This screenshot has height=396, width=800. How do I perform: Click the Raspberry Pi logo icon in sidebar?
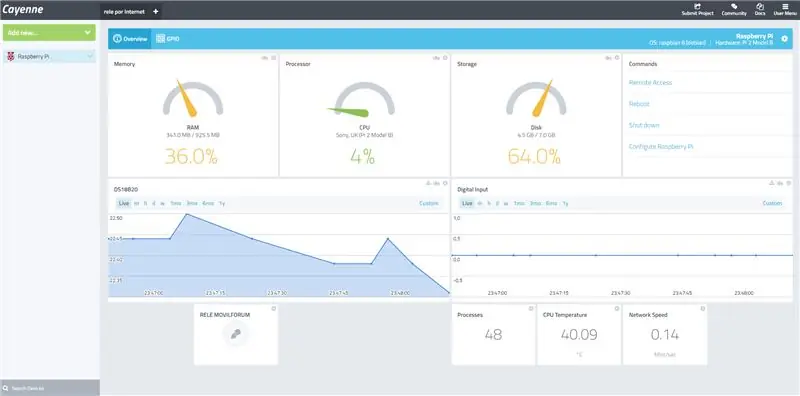pyautogui.click(x=10, y=57)
